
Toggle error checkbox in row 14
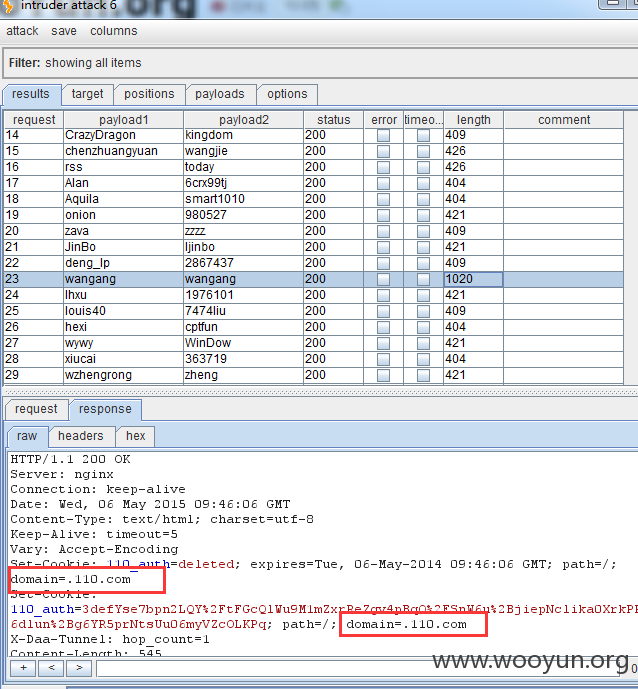click(384, 135)
